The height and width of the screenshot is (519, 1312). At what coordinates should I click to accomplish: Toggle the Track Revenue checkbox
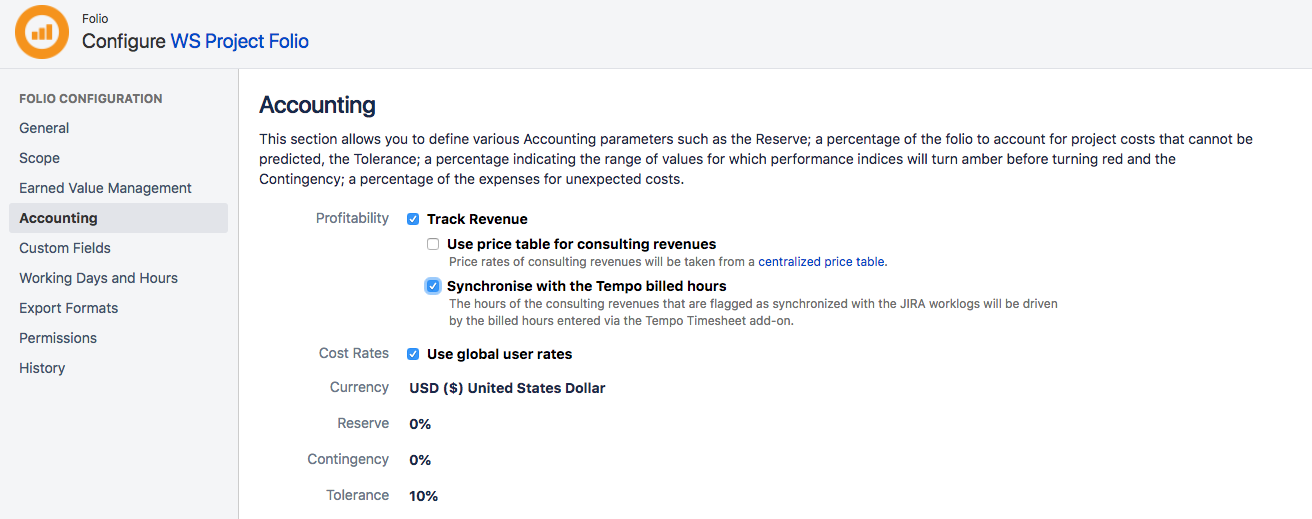(413, 219)
